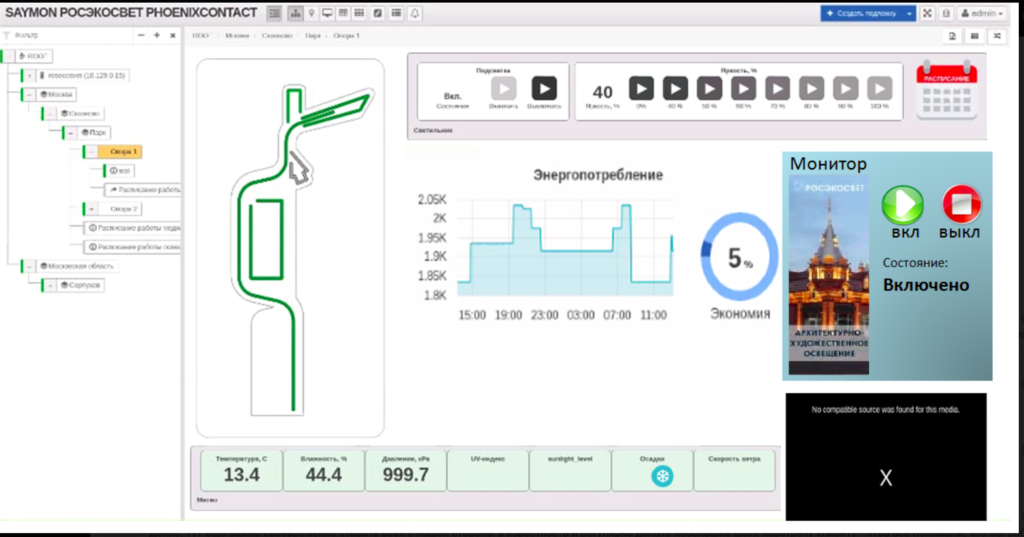The image size is (1024, 537).
Task: Open the arrow next to Создать подложку
Action: click(x=908, y=13)
